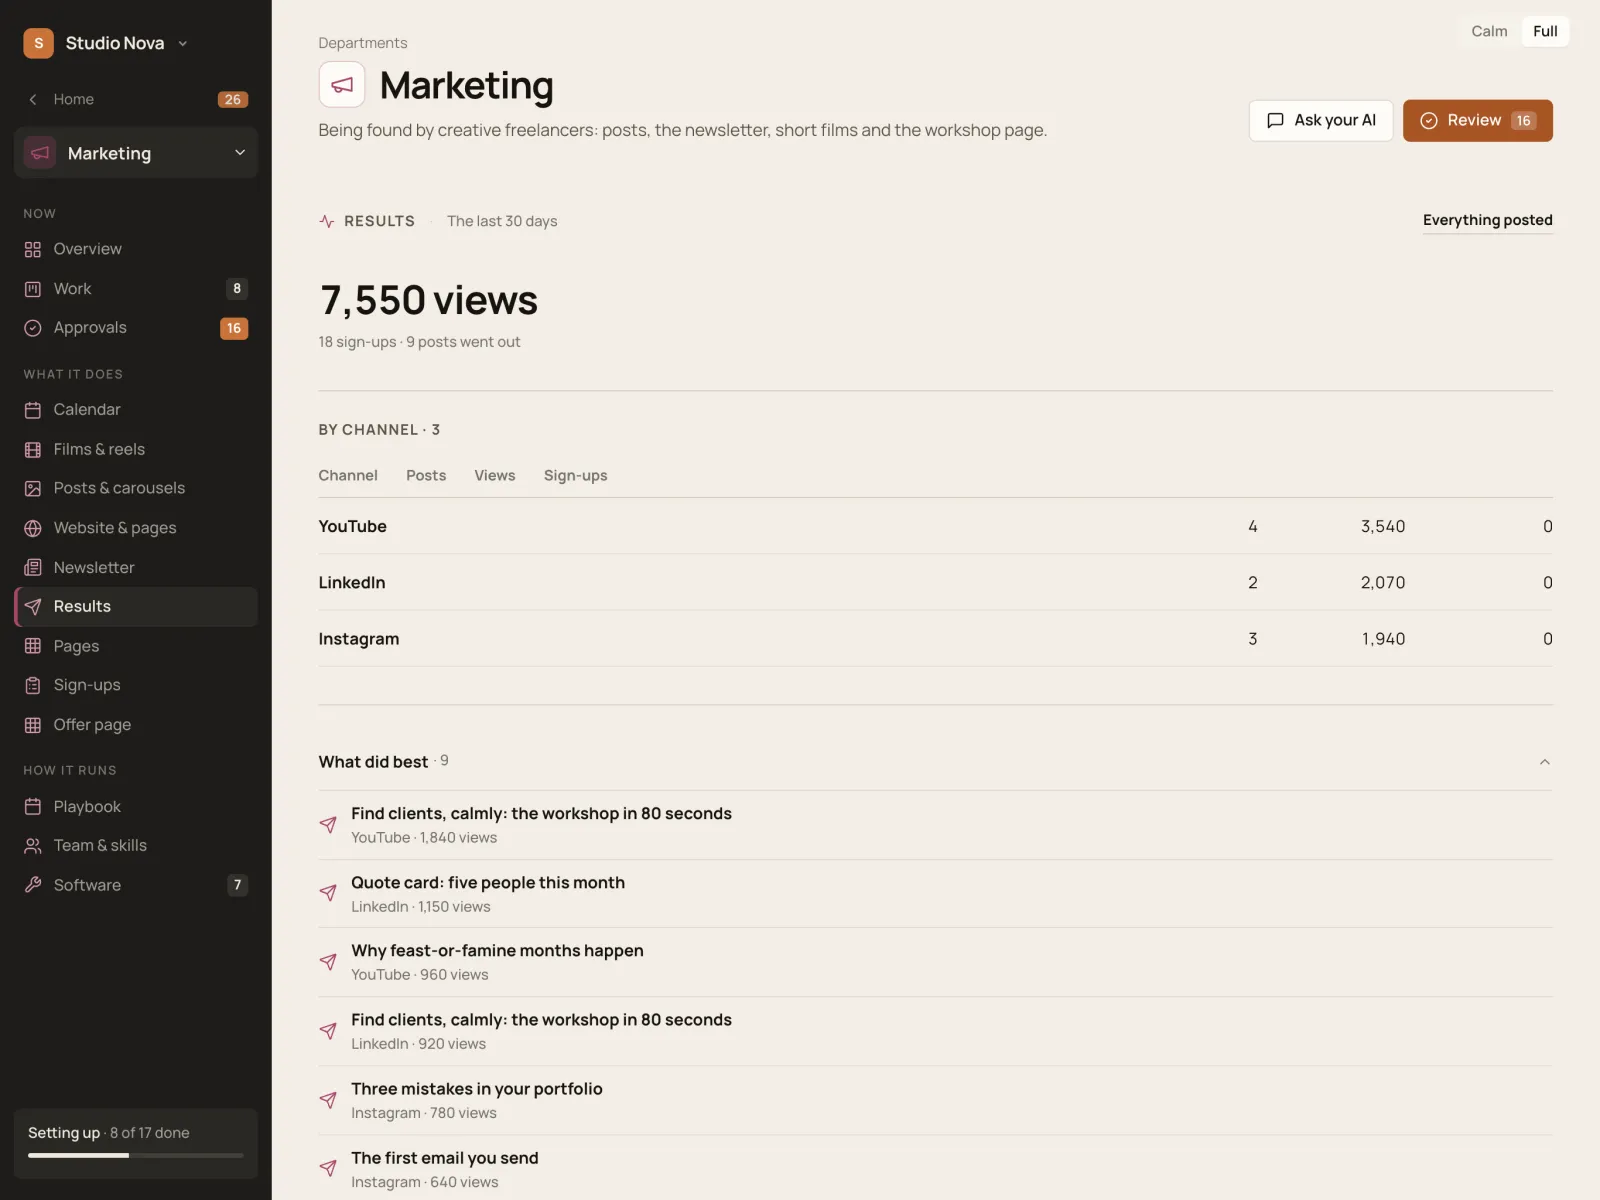
Task: Open Quote card: five people this month
Action: click(936, 894)
